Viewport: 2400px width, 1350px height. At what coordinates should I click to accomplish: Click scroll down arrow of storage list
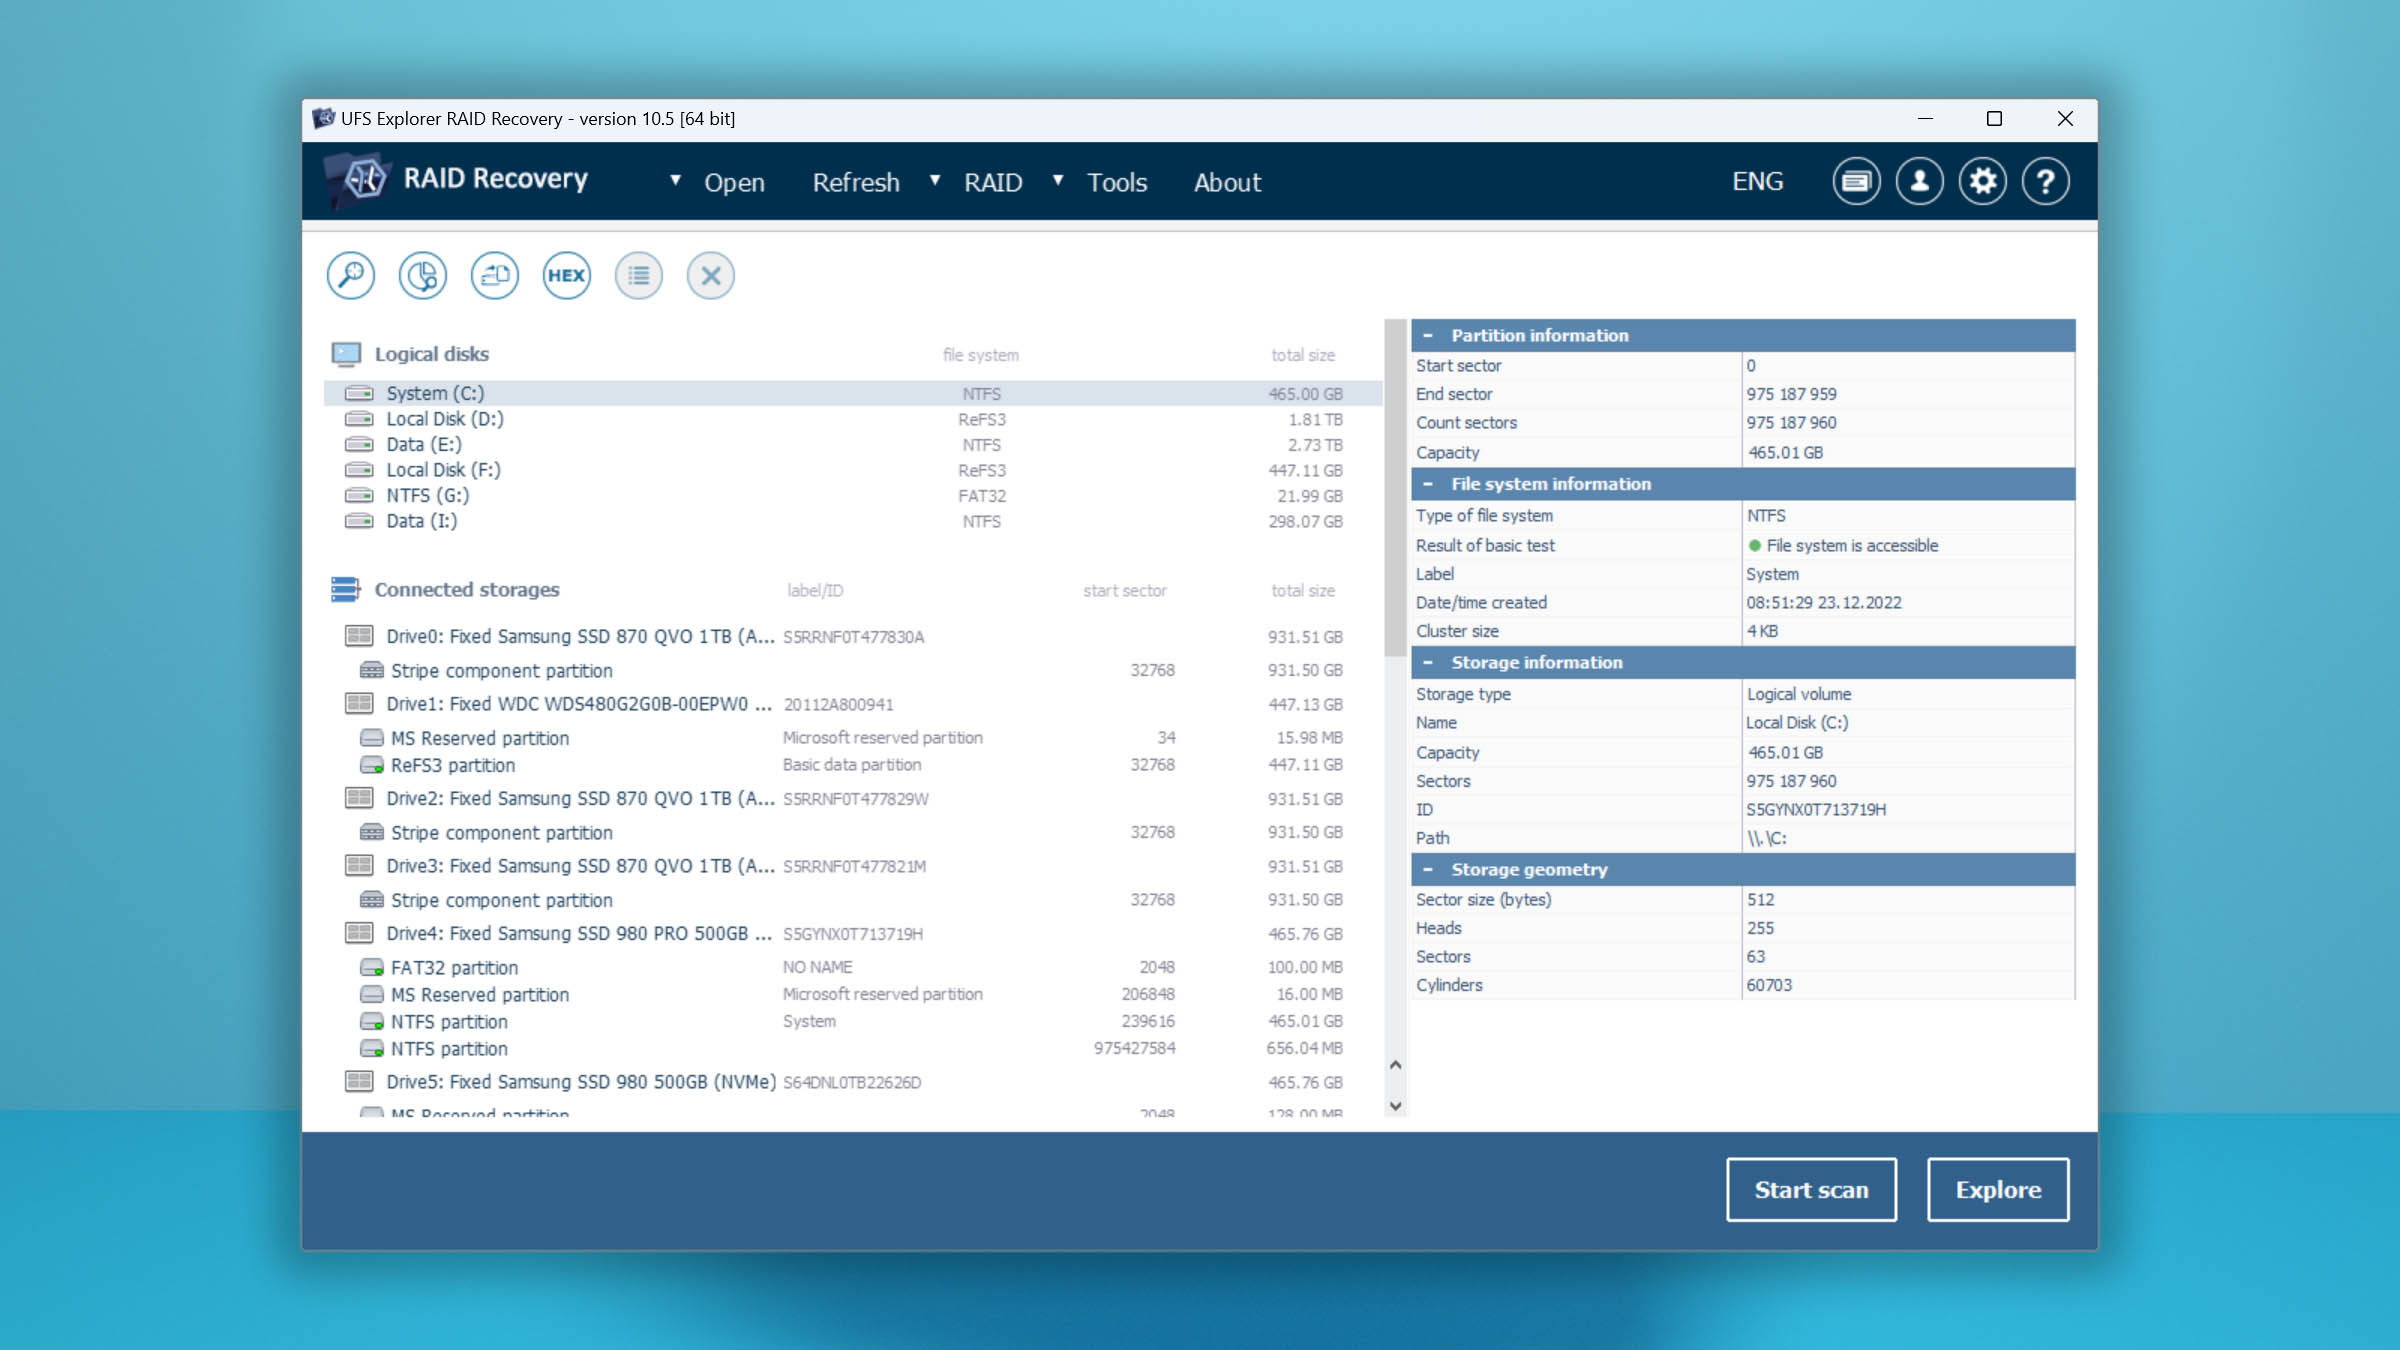pyautogui.click(x=1396, y=1106)
